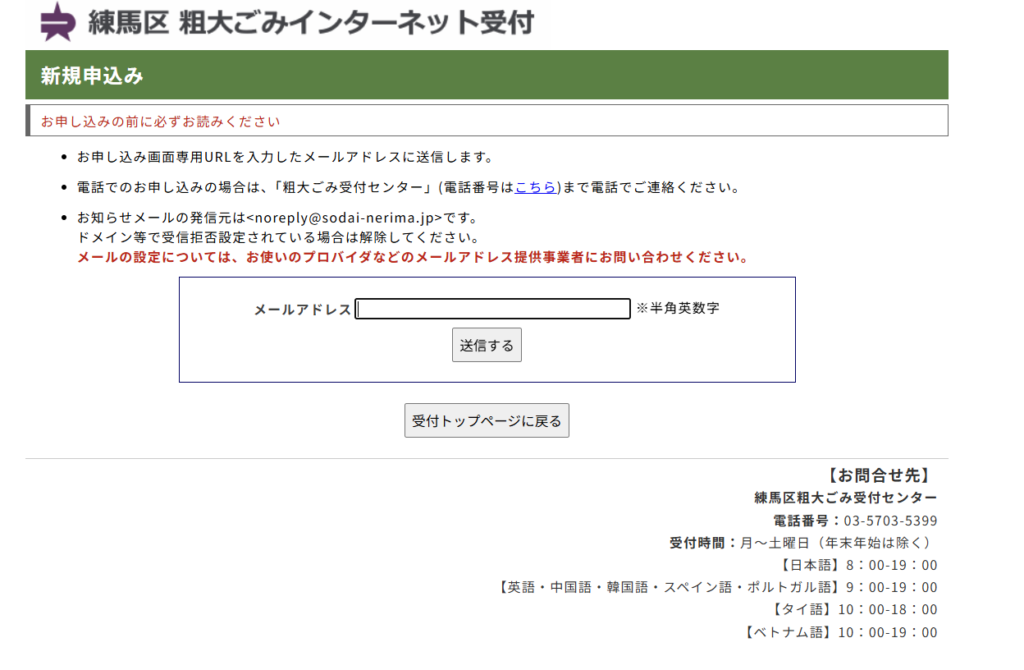This screenshot has width=1024, height=670.
Task: Click the ※半角英数字 input hint
Action: click(x=677, y=309)
